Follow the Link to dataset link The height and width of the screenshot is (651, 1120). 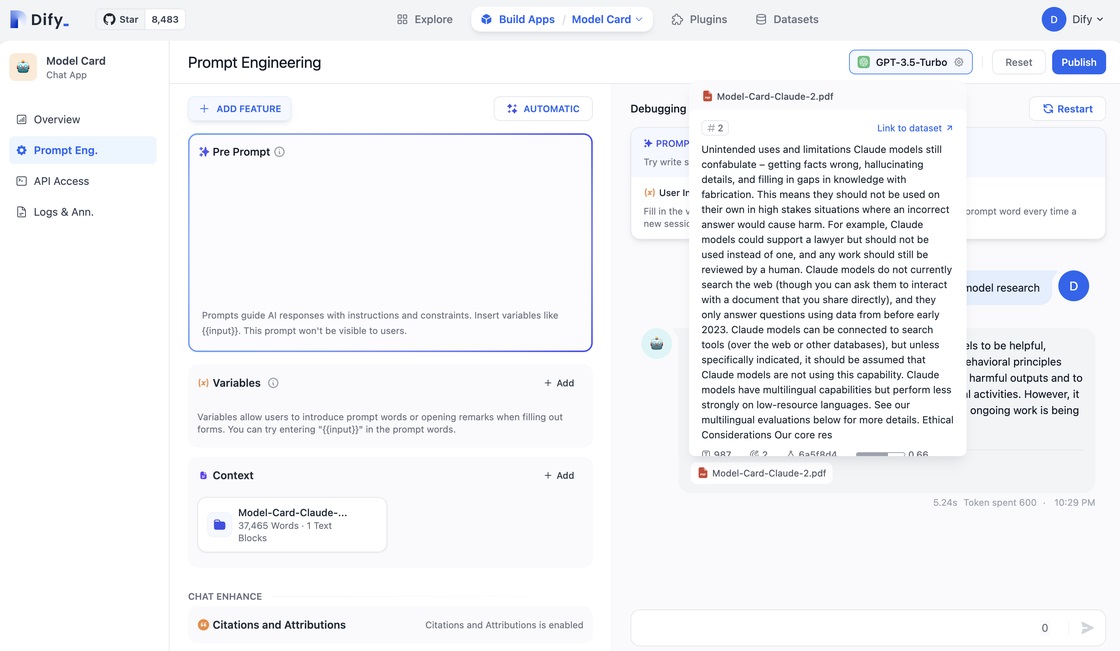(x=914, y=128)
